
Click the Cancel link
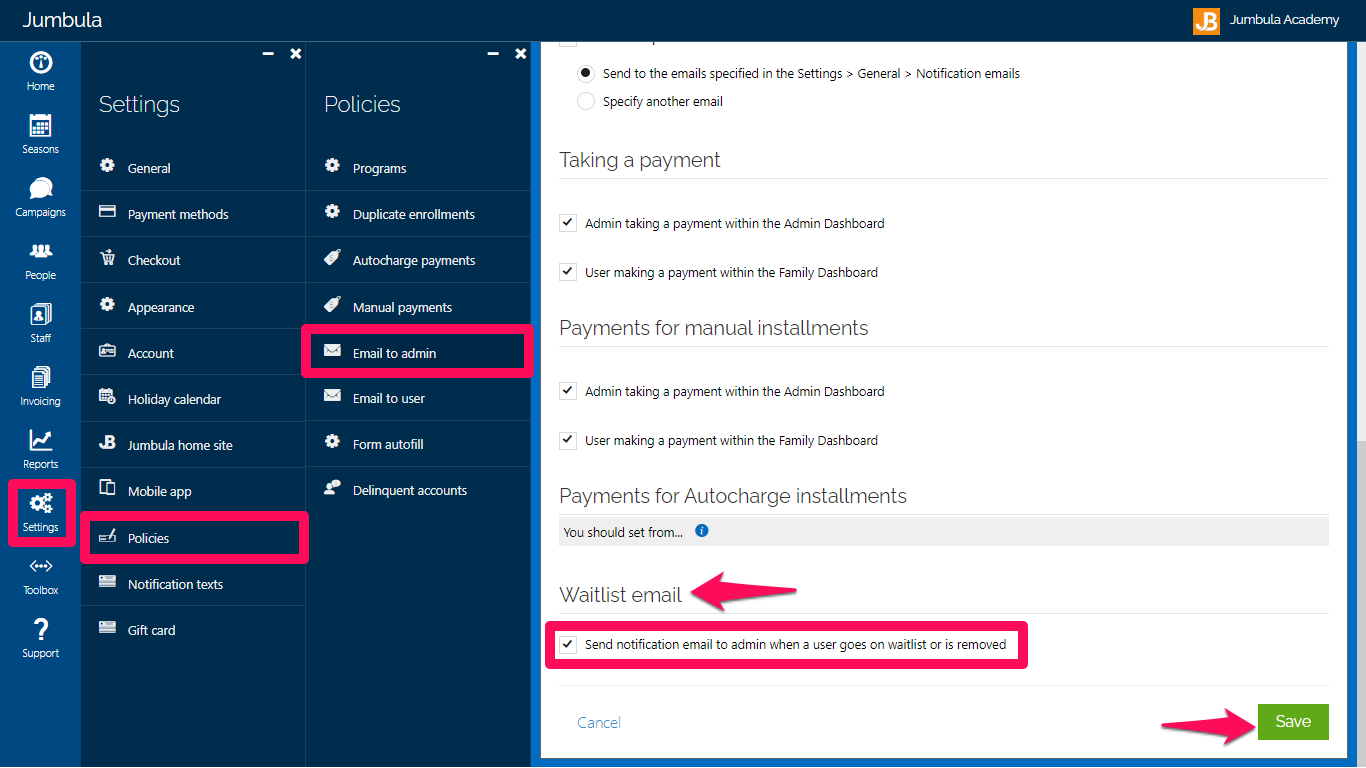599,722
